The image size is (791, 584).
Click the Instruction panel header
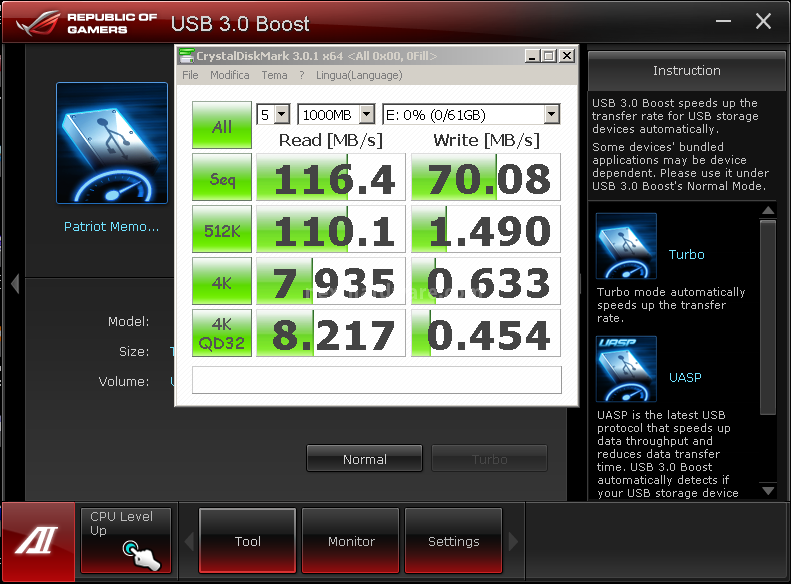(687, 71)
